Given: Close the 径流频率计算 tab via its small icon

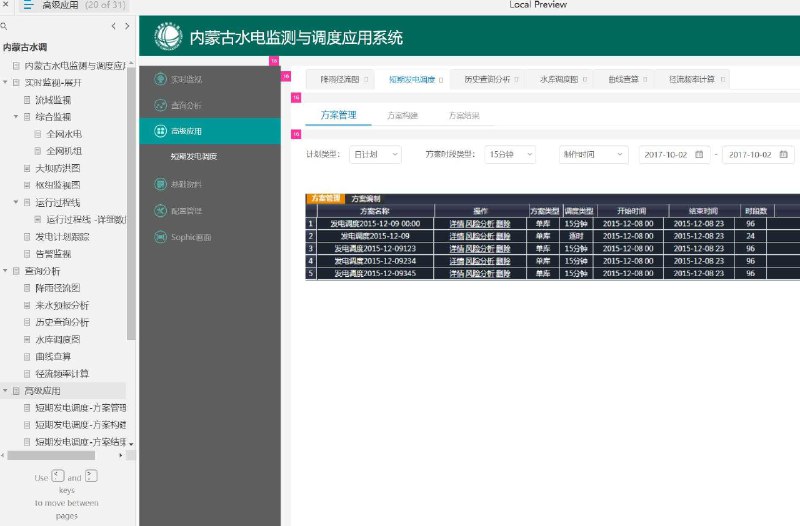Looking at the screenshot, I should click(x=723, y=80).
